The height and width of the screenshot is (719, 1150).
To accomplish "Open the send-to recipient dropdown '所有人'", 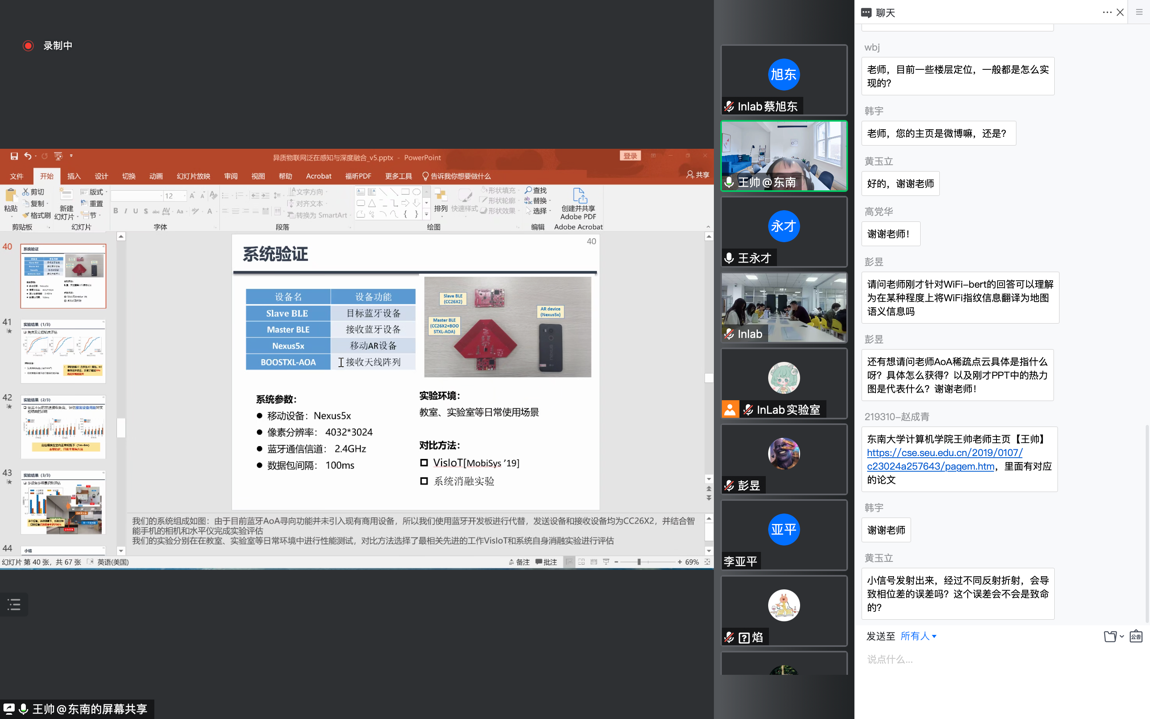I will pyautogui.click(x=918, y=637).
